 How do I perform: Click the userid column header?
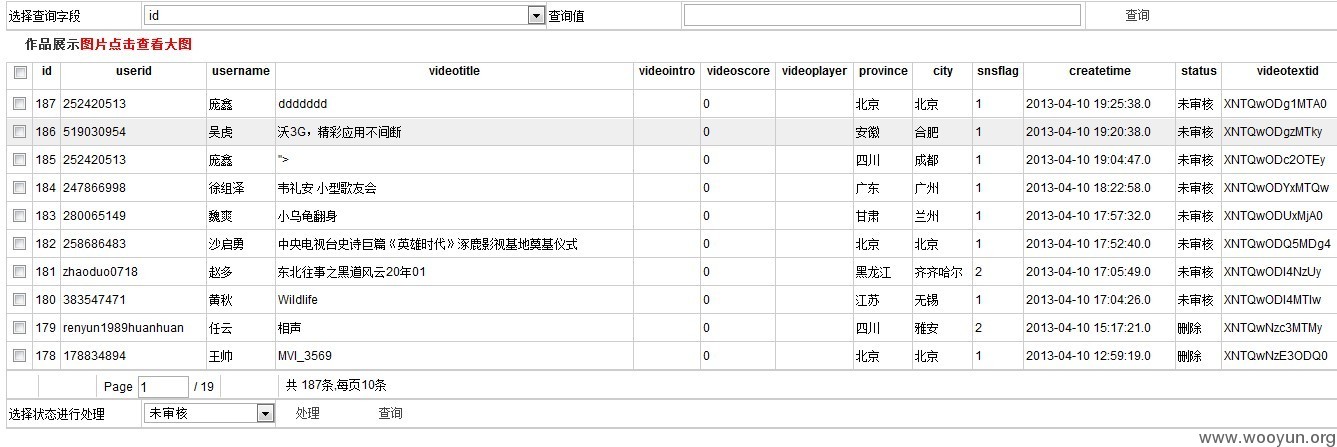[x=134, y=71]
